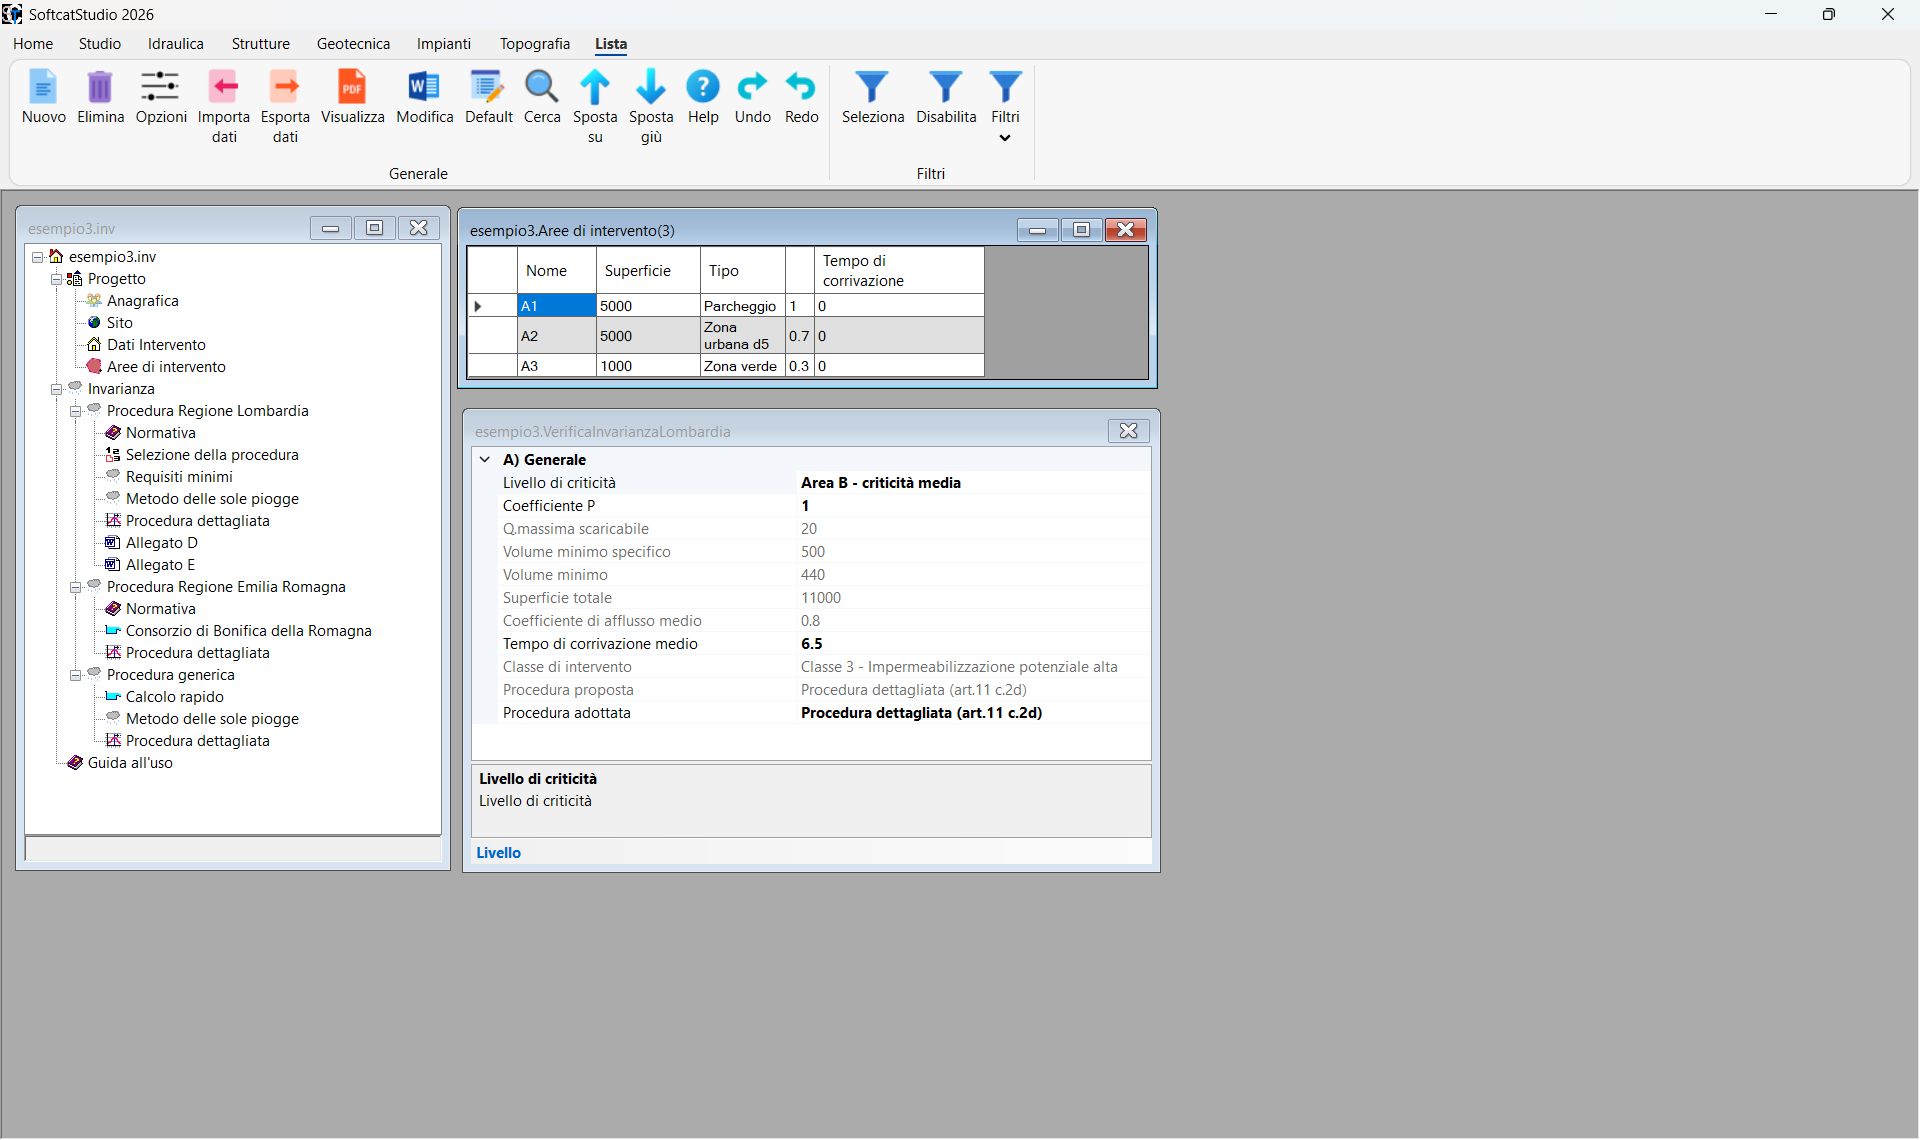Collapse Procedura Regione Emilia Romagna node
This screenshot has height=1140, width=1920.
coord(75,587)
